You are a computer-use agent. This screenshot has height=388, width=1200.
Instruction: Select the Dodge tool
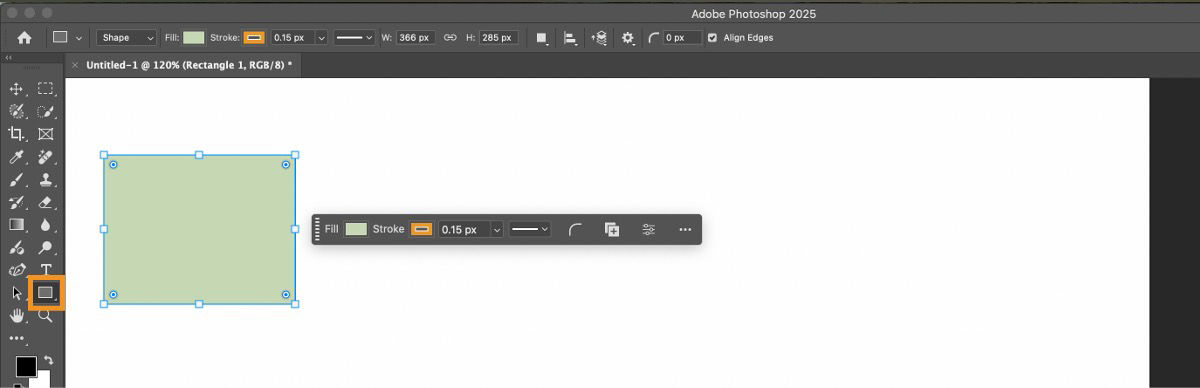(x=45, y=247)
